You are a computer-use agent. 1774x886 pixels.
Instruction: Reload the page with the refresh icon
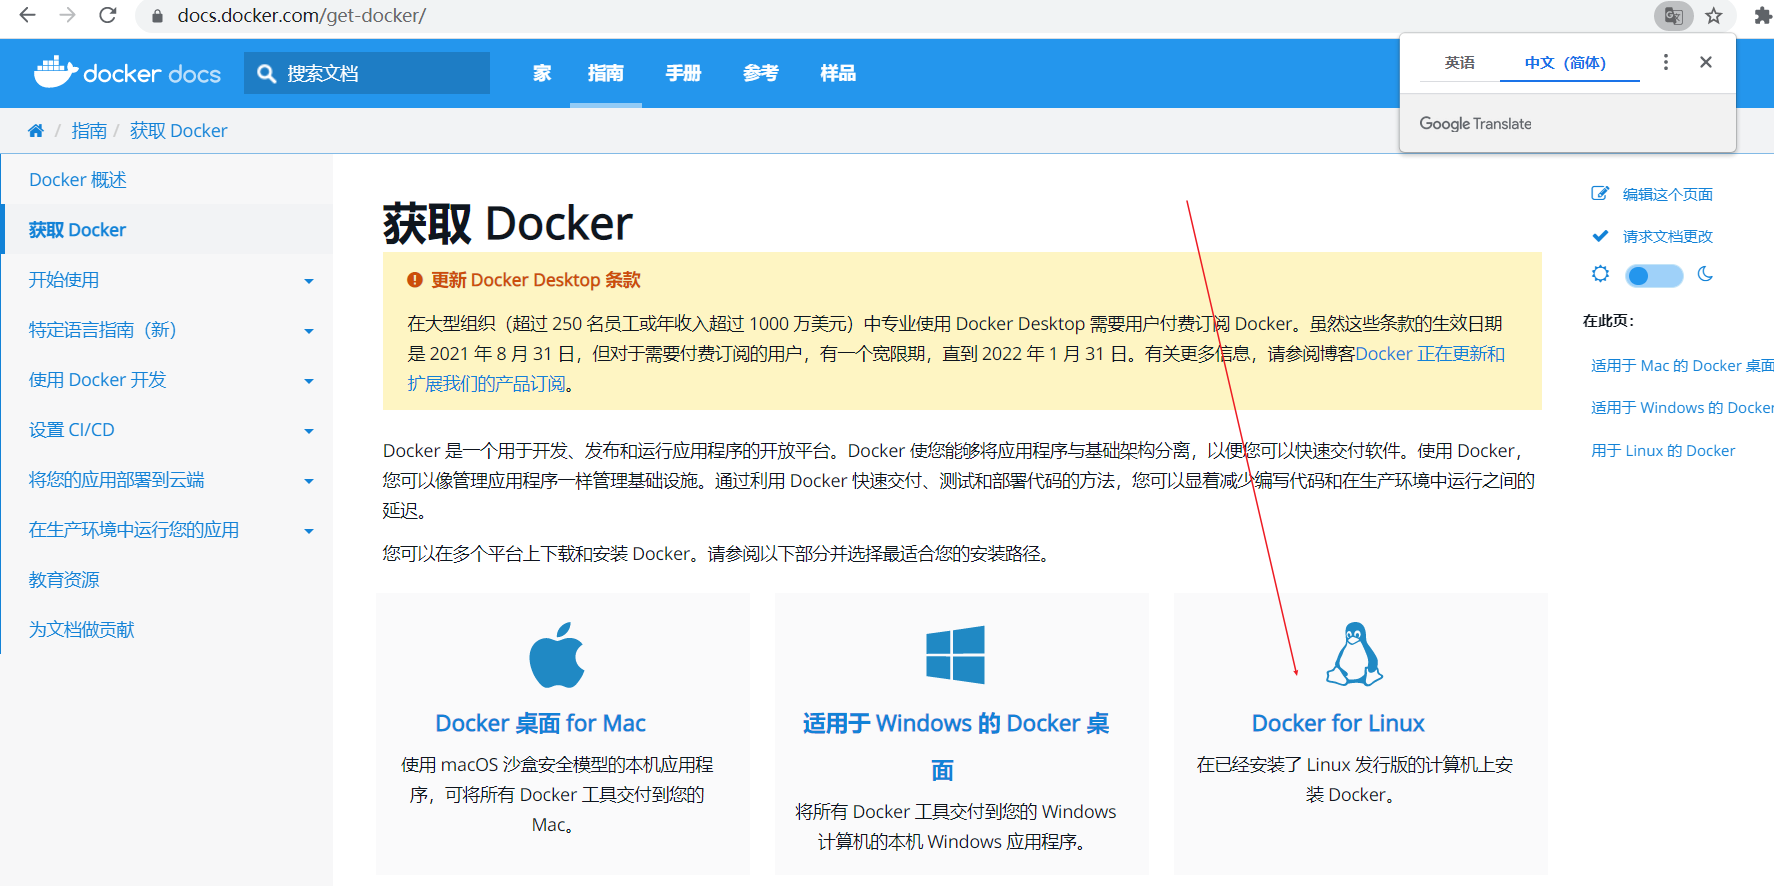point(108,15)
